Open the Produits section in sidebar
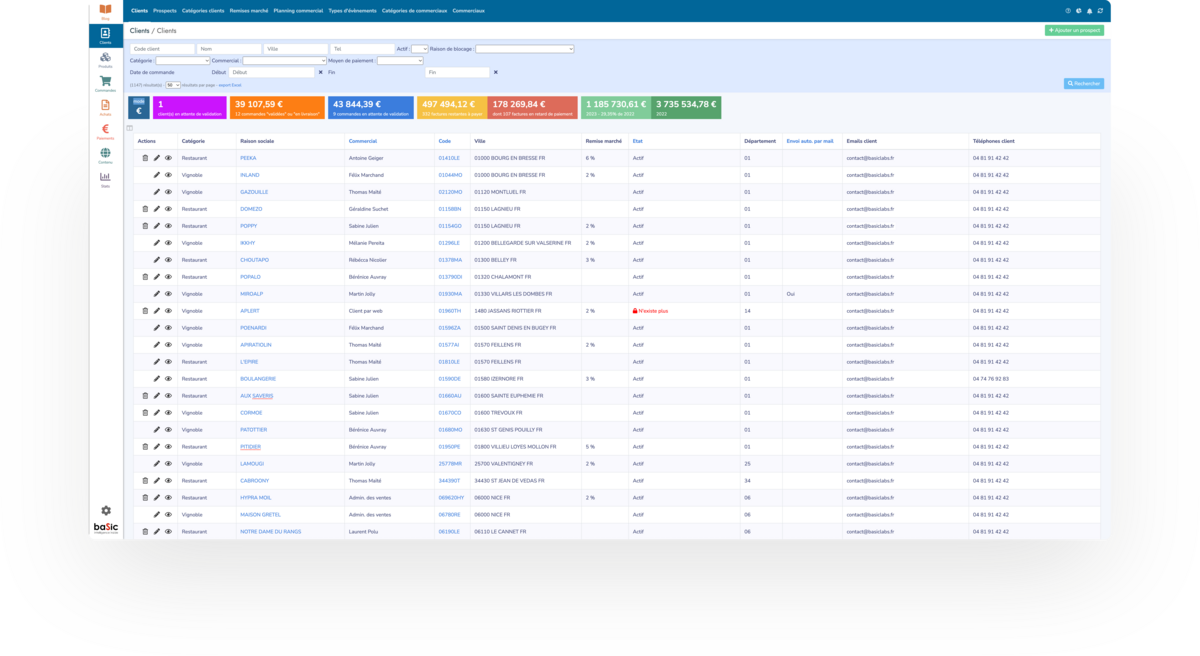1200x656 pixels. (x=105, y=60)
